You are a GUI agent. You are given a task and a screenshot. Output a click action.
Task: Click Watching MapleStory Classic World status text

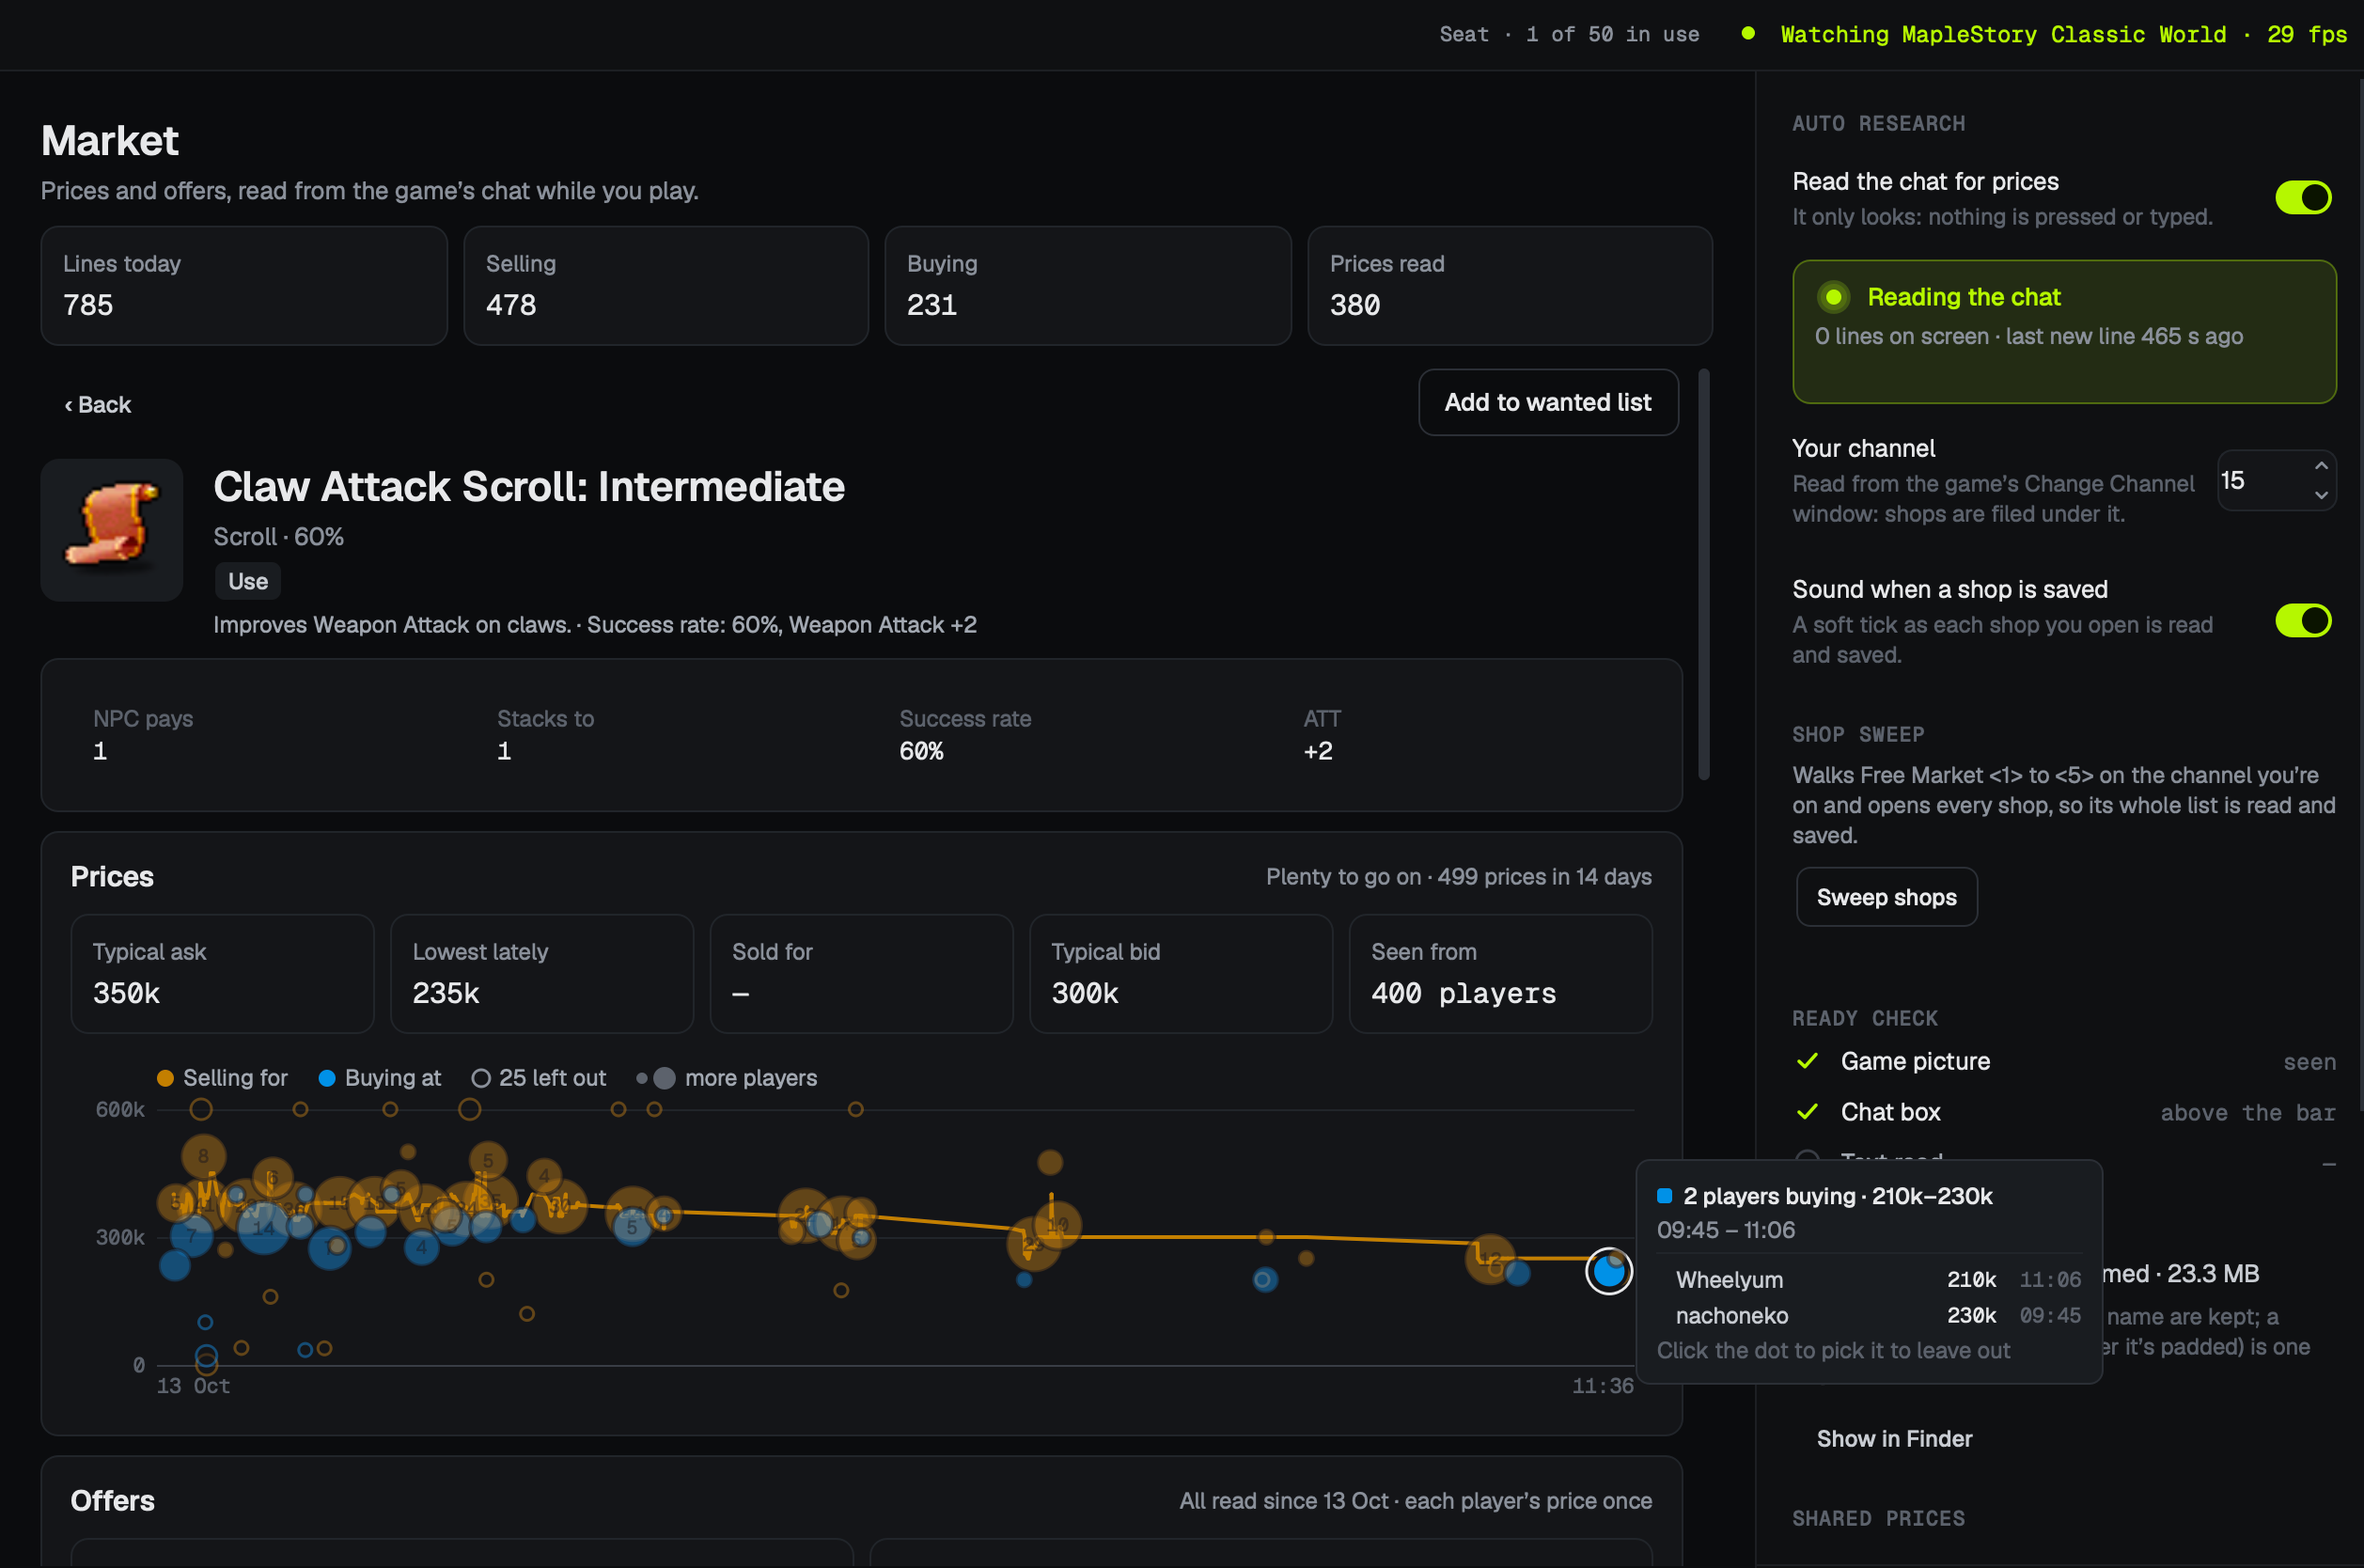point(2064,34)
